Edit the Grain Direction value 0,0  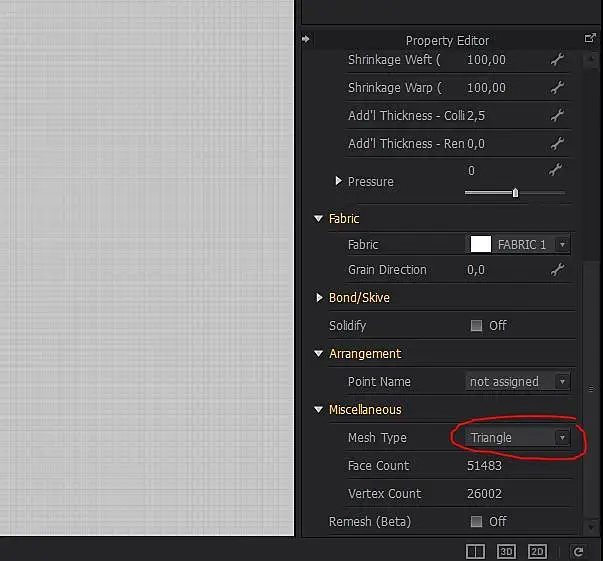click(x=476, y=270)
